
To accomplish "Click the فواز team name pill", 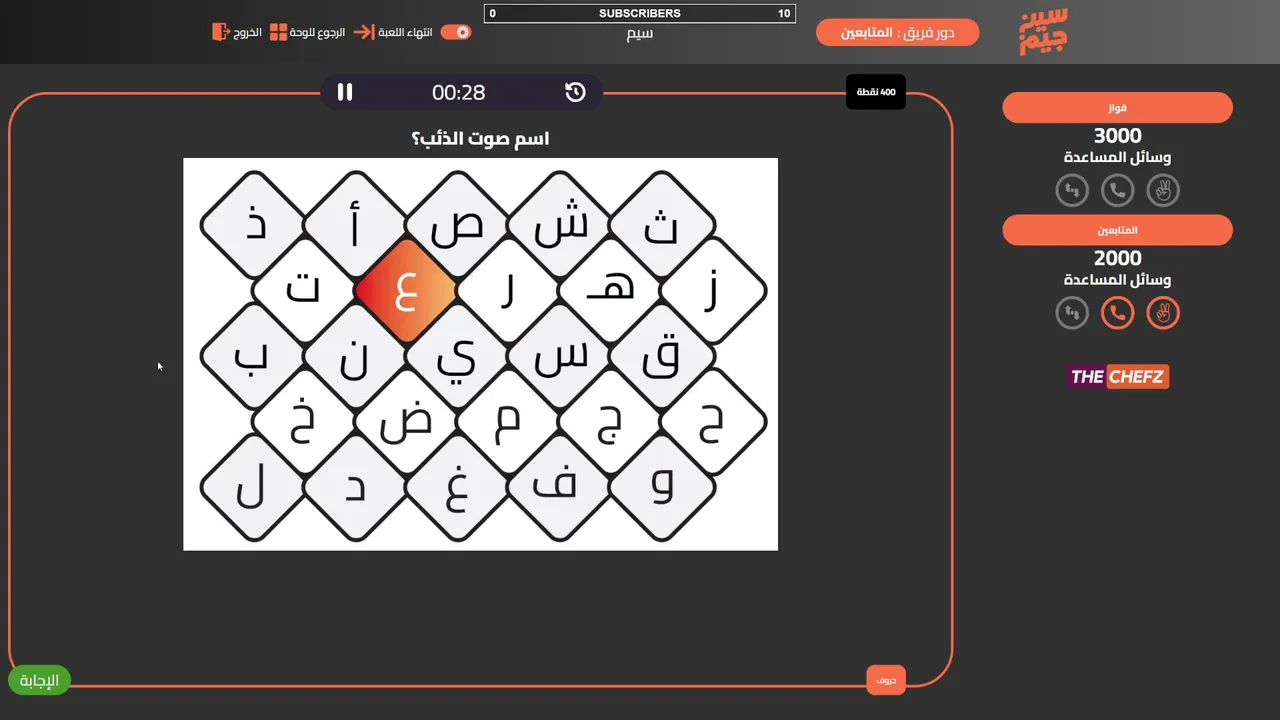I will pos(1117,108).
